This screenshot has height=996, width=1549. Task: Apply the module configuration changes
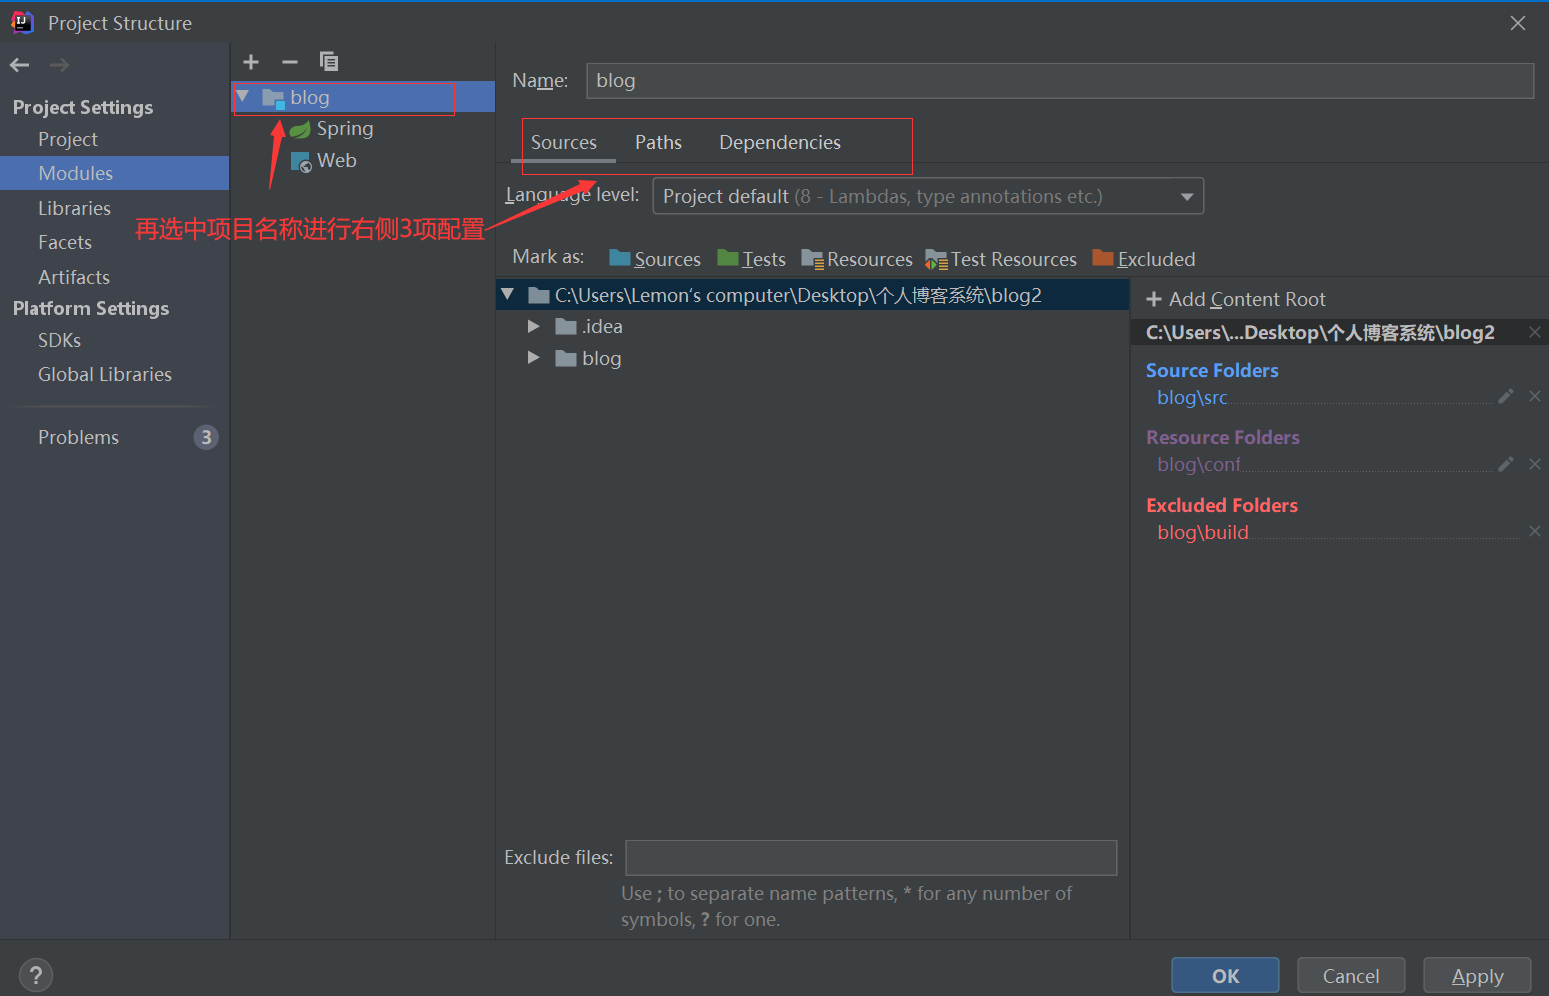click(x=1477, y=975)
